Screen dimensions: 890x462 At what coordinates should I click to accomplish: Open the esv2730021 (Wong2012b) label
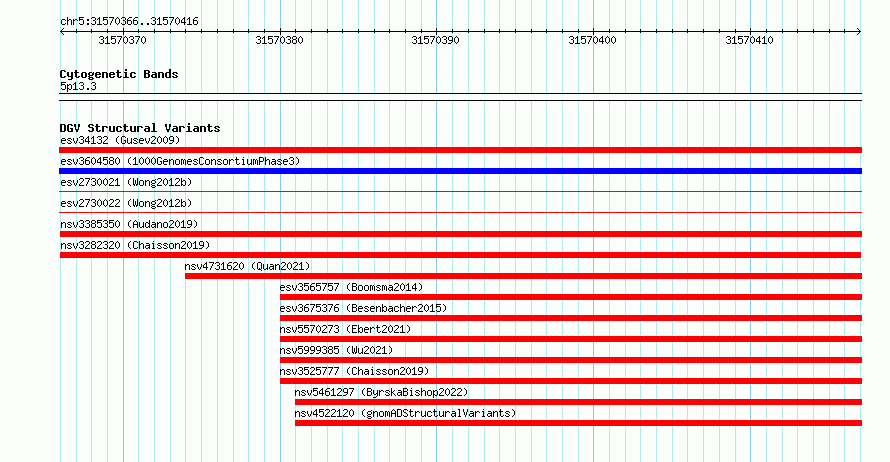[x=126, y=182]
